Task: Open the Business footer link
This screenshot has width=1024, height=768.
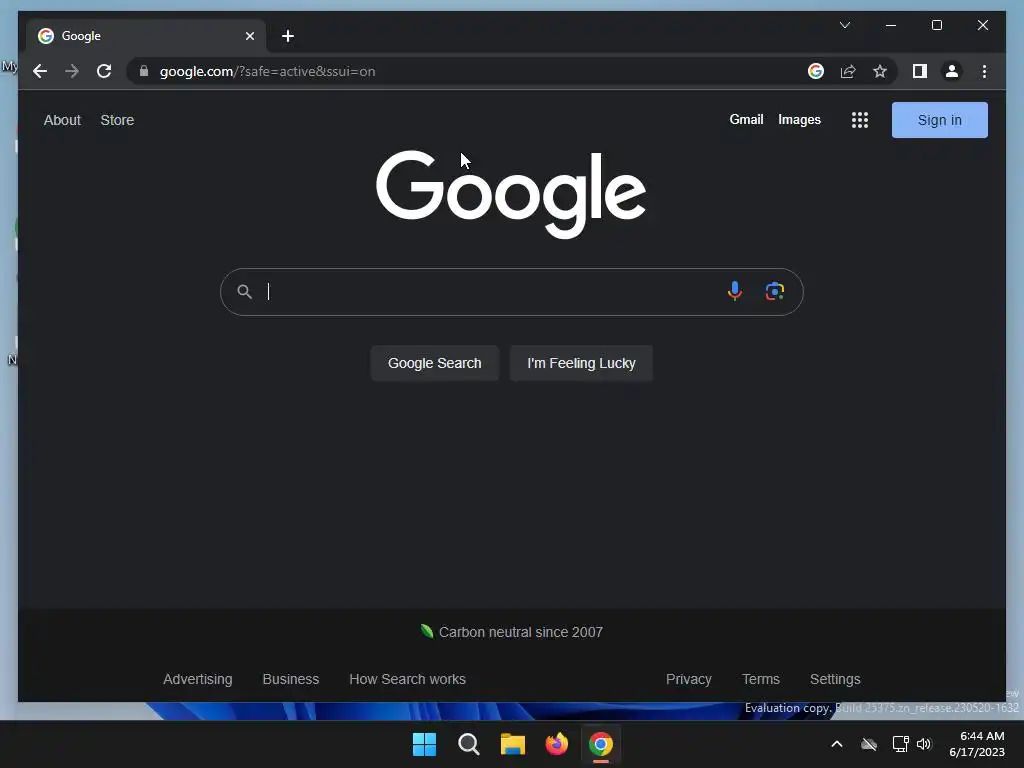Action: pyautogui.click(x=291, y=679)
